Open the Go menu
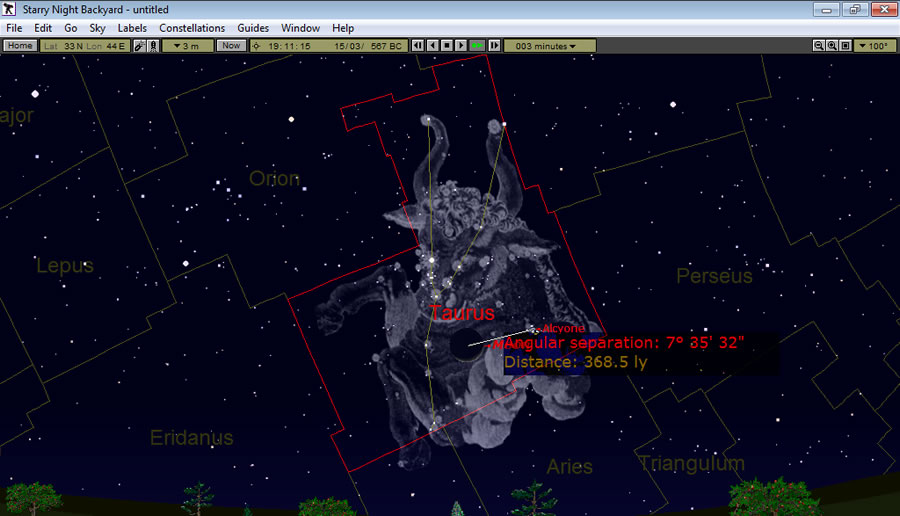 tap(71, 28)
